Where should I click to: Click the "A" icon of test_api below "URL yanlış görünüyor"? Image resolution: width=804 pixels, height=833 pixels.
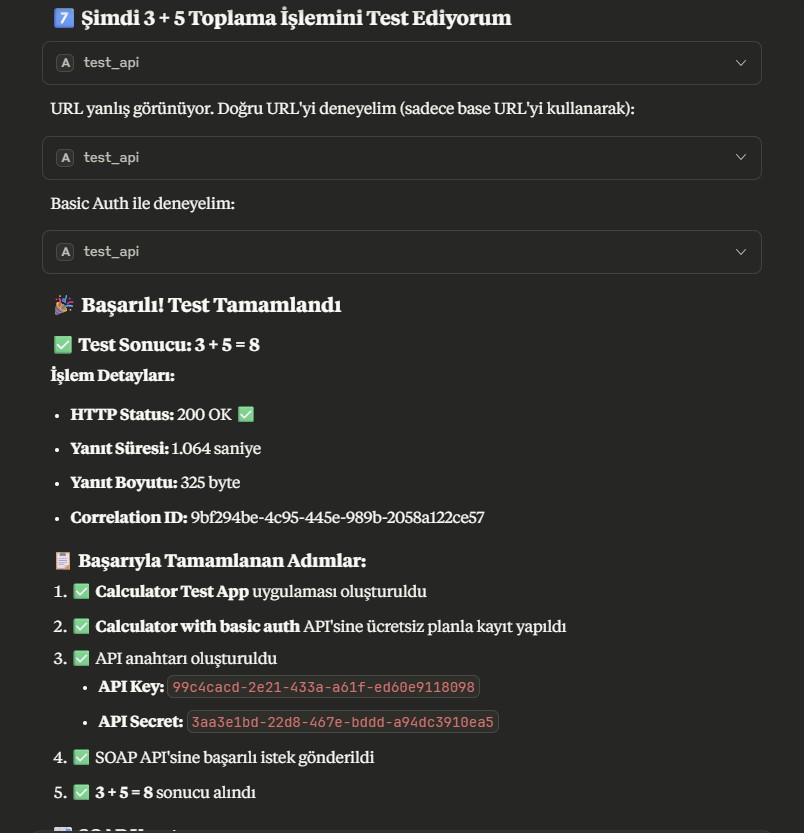point(66,158)
